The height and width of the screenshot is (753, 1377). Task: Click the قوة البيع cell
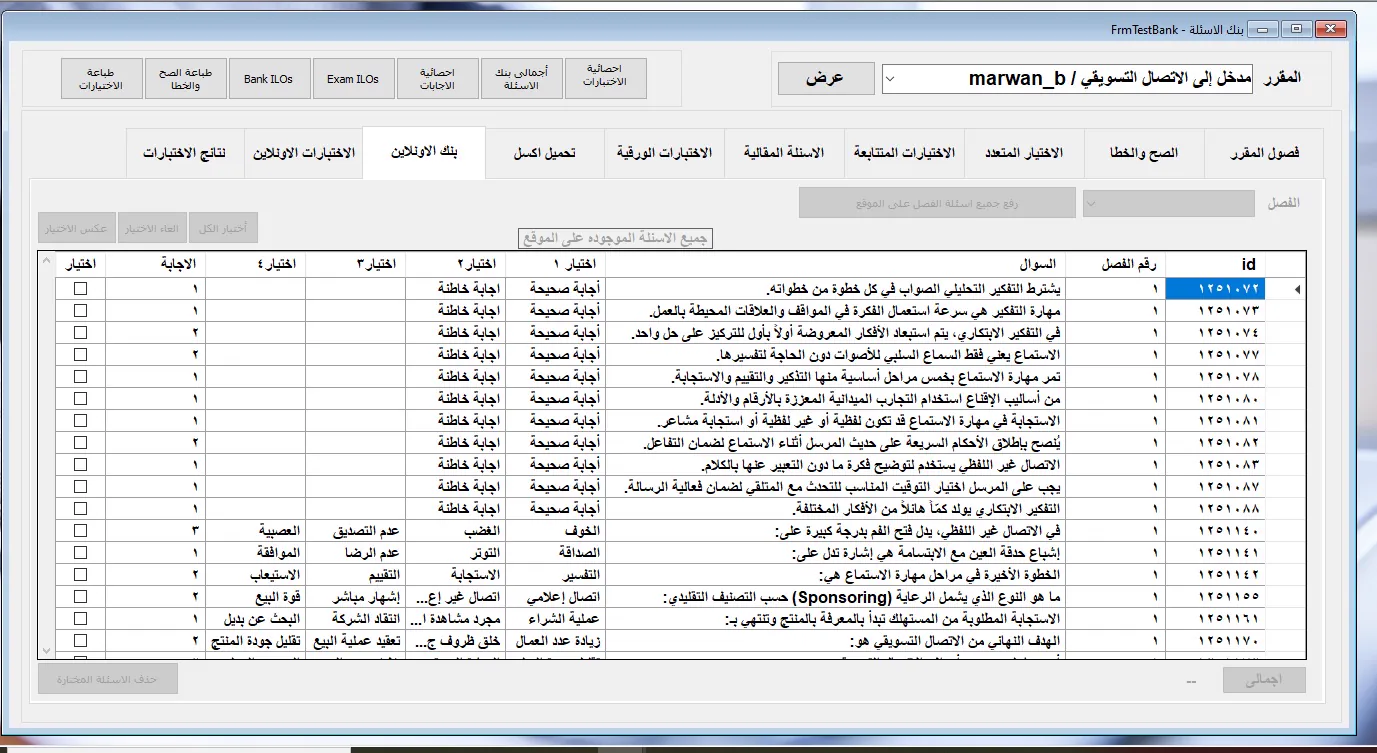(x=256, y=596)
